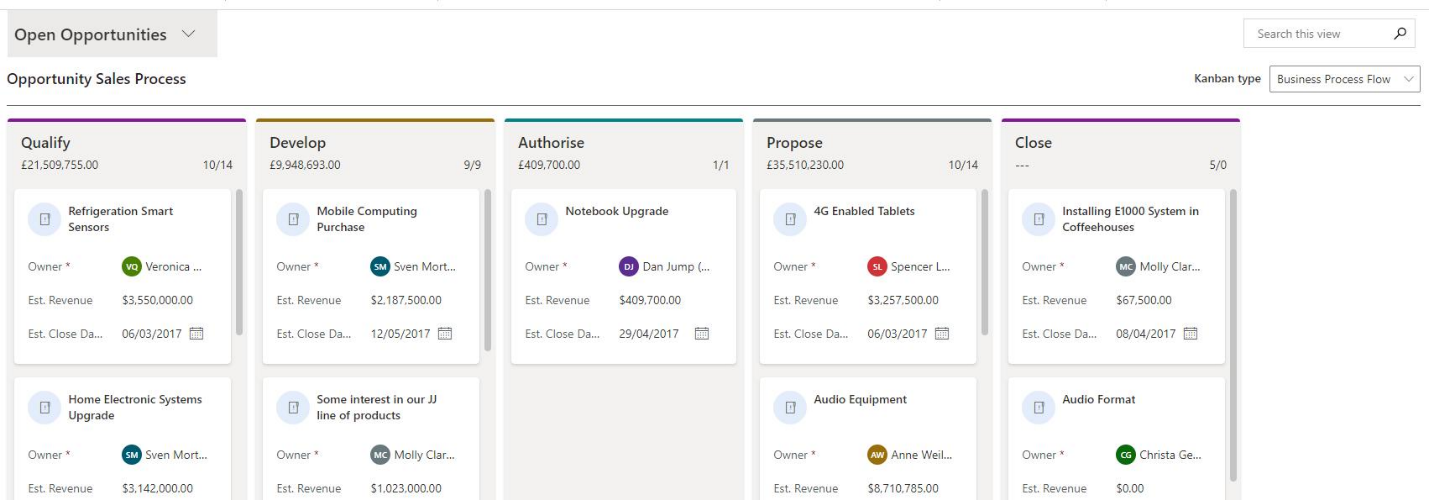
Task: Click Christa Ge owner avatar CG
Action: click(x=1126, y=455)
